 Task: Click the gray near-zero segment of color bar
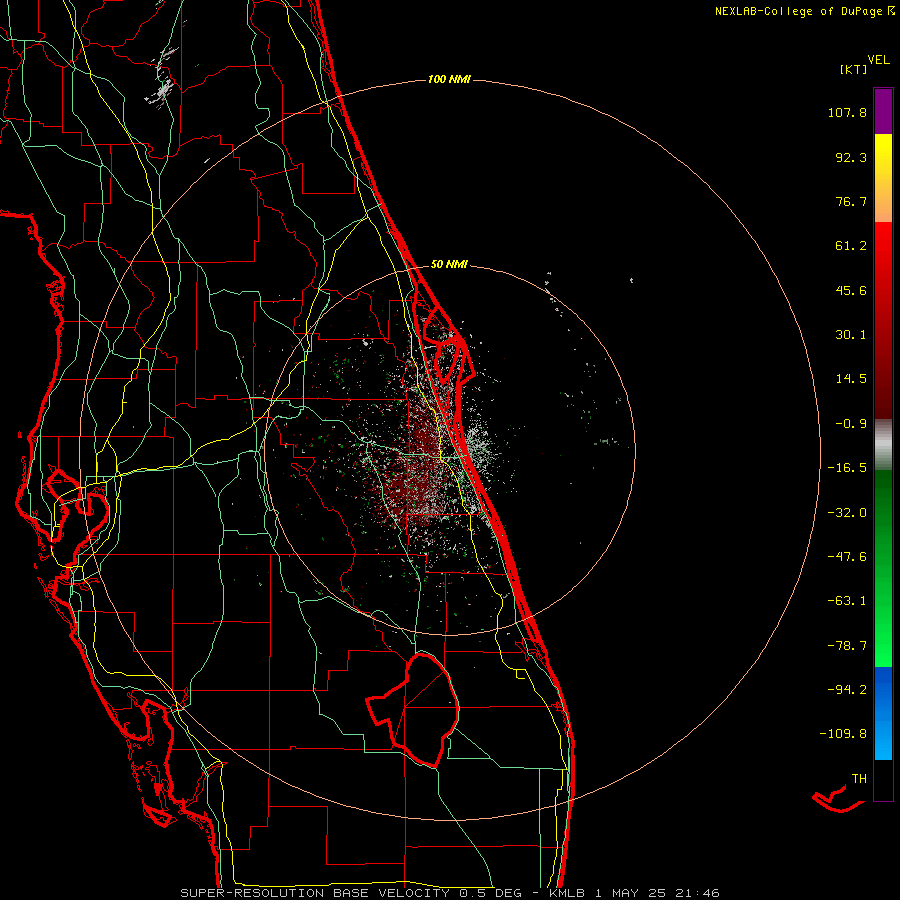pyautogui.click(x=883, y=445)
